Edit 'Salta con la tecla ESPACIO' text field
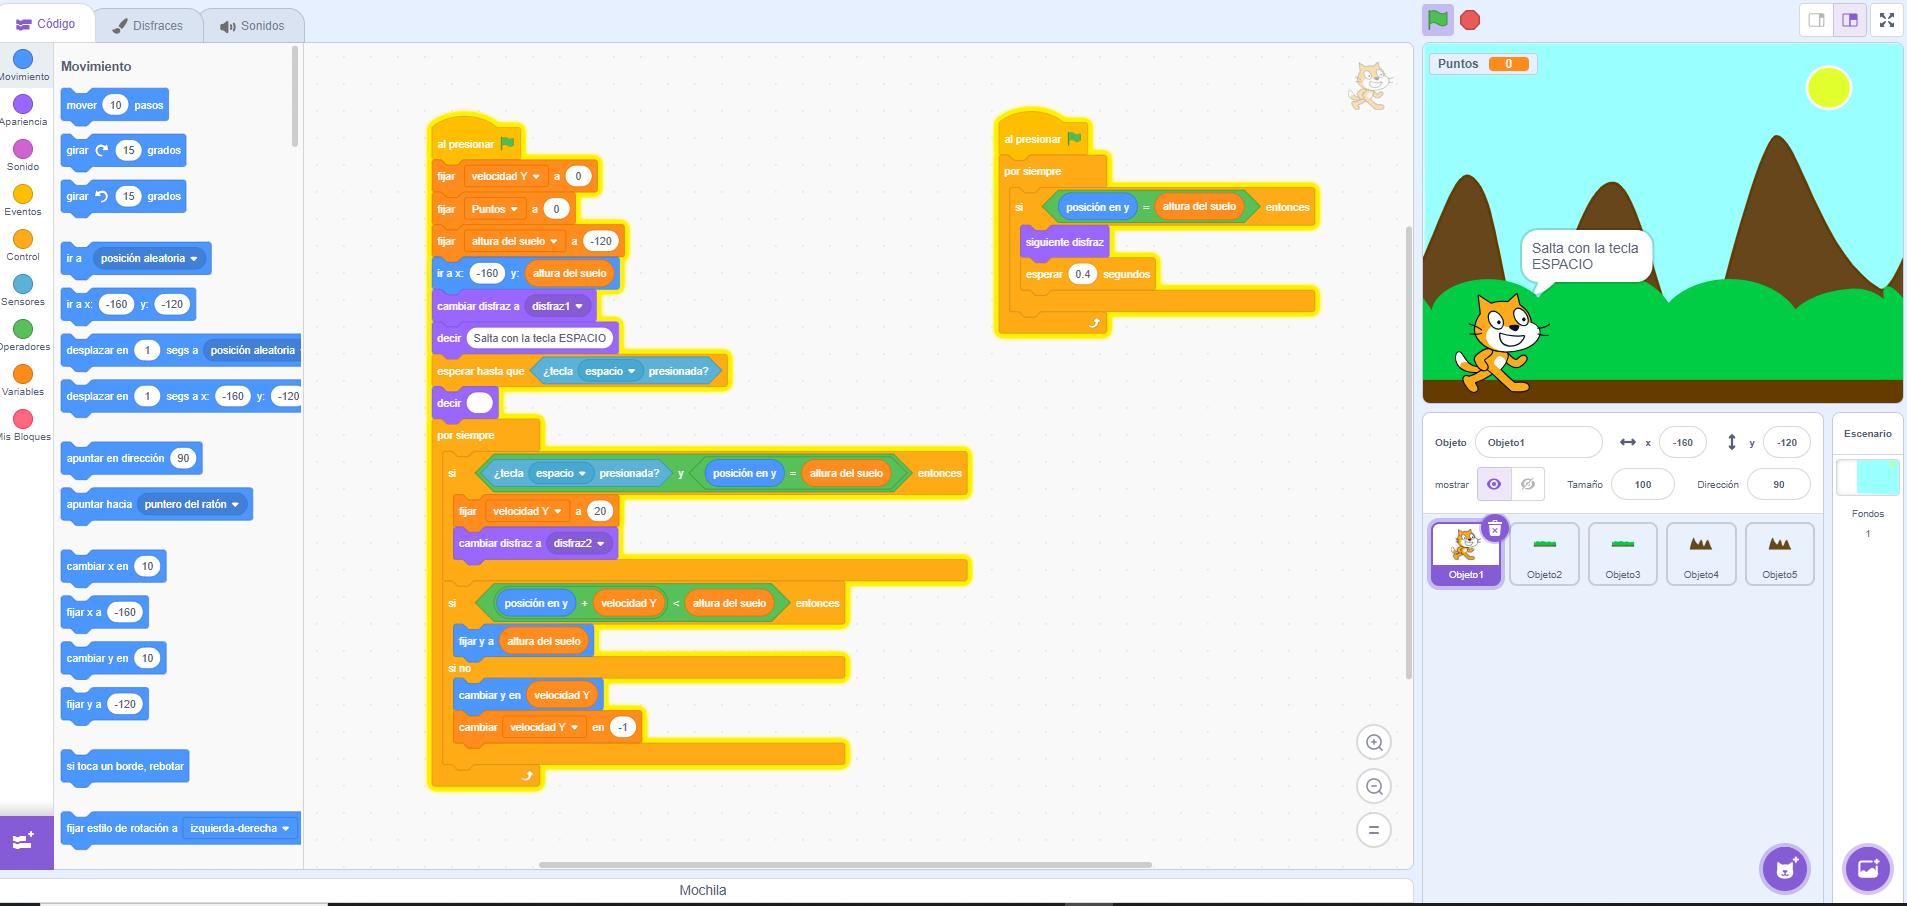The width and height of the screenshot is (1907, 906). (540, 338)
